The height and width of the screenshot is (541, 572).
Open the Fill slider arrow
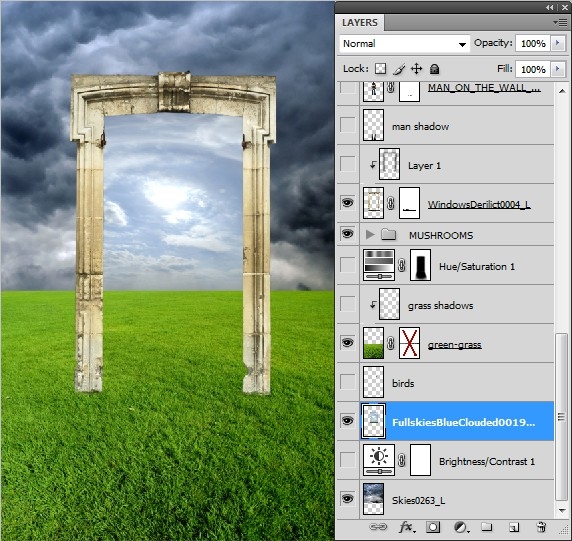point(557,69)
